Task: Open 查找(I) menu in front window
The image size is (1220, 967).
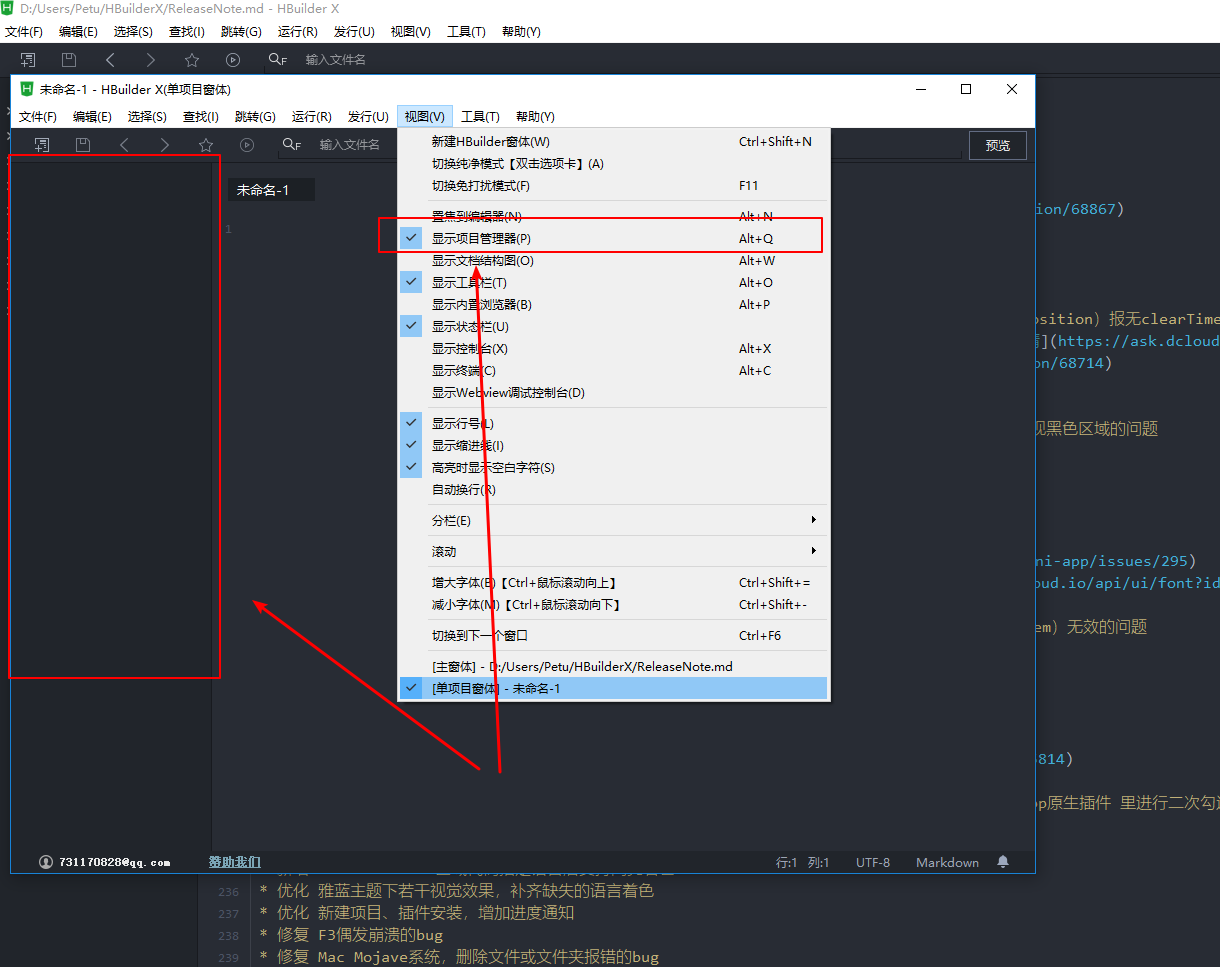Action: [x=201, y=117]
